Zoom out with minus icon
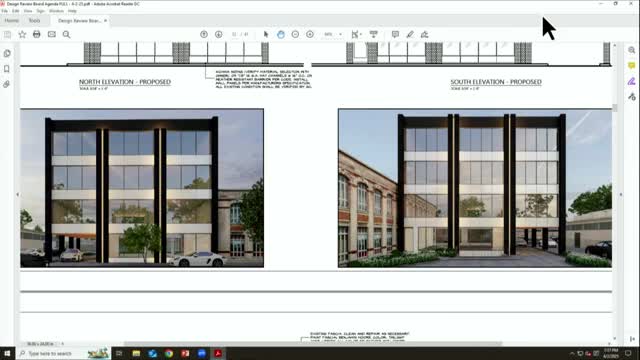This screenshot has height=360, width=640. (x=296, y=35)
